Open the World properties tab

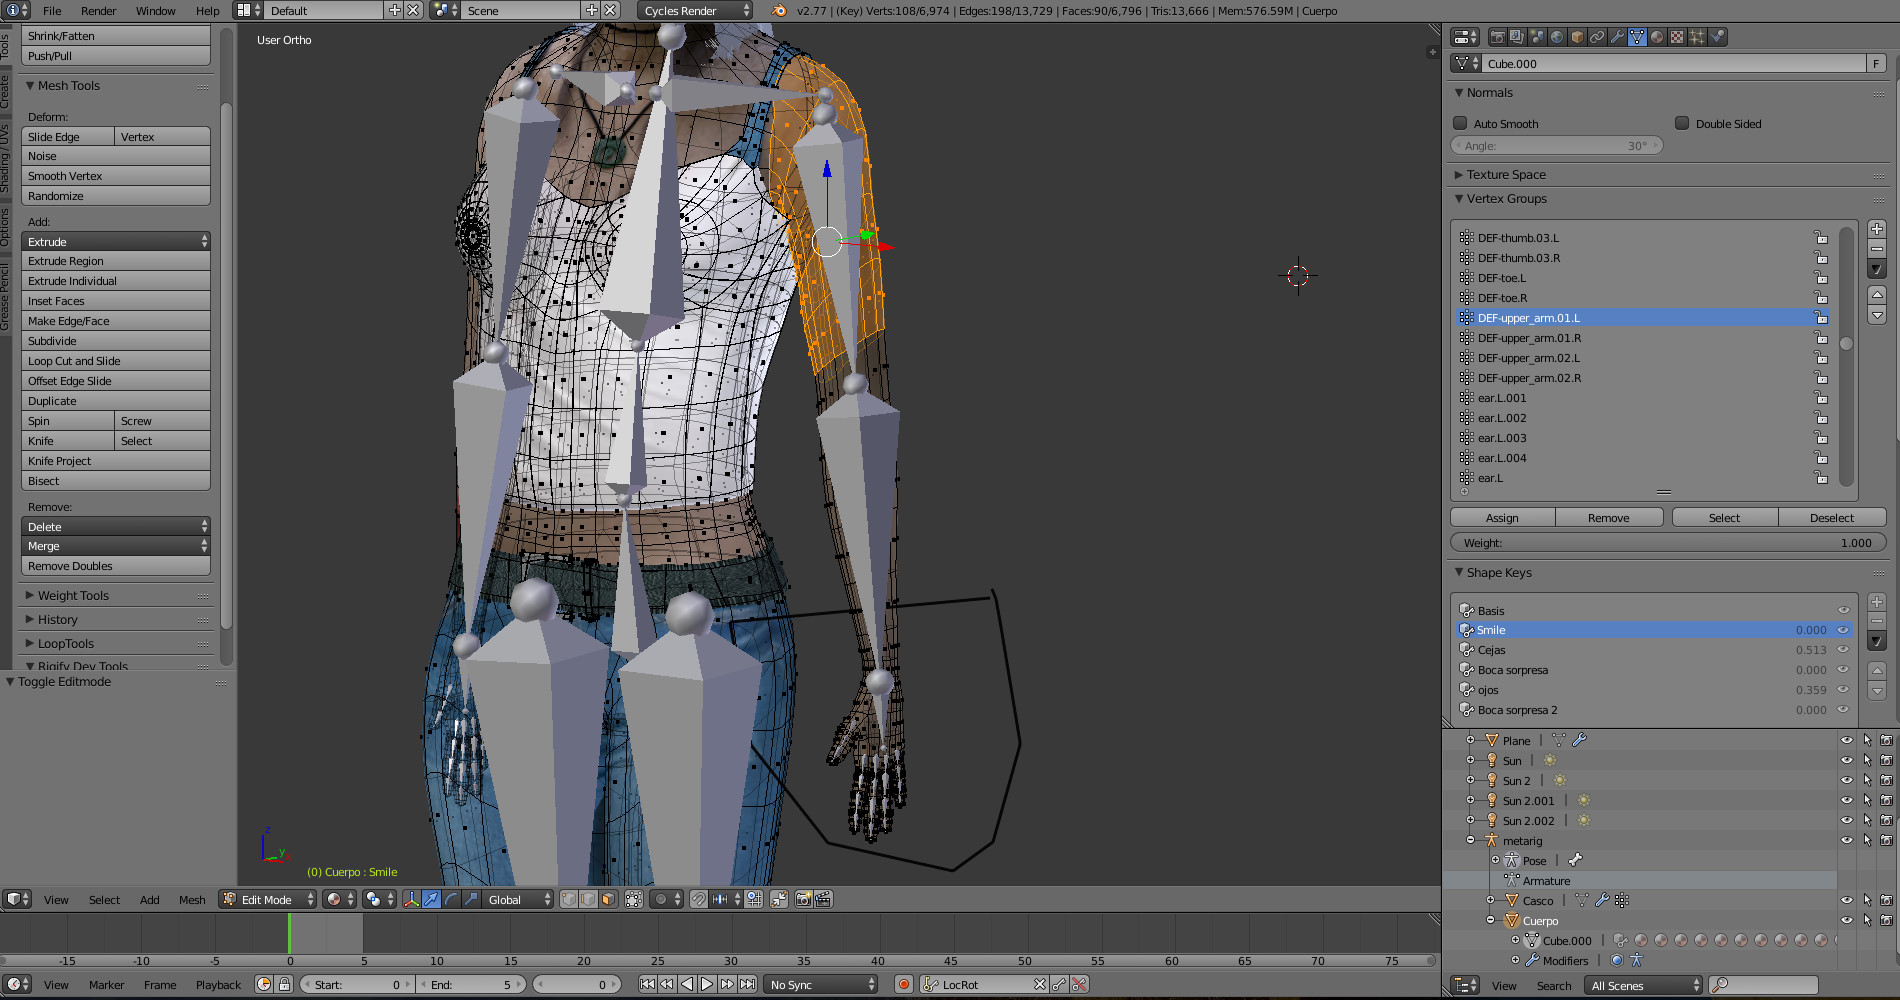point(1557,37)
